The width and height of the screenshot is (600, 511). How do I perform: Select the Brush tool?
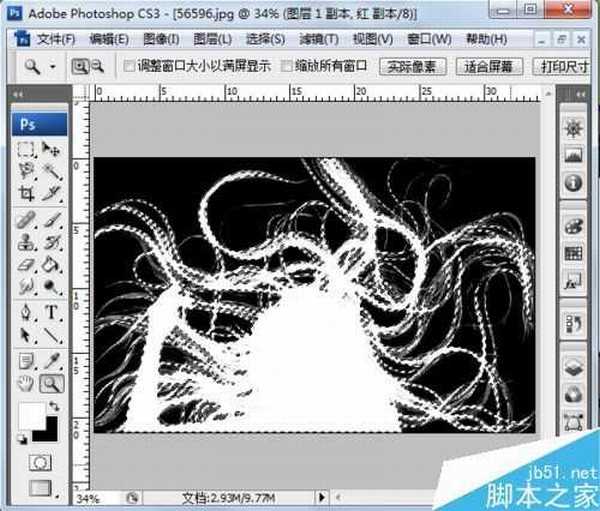[x=52, y=220]
